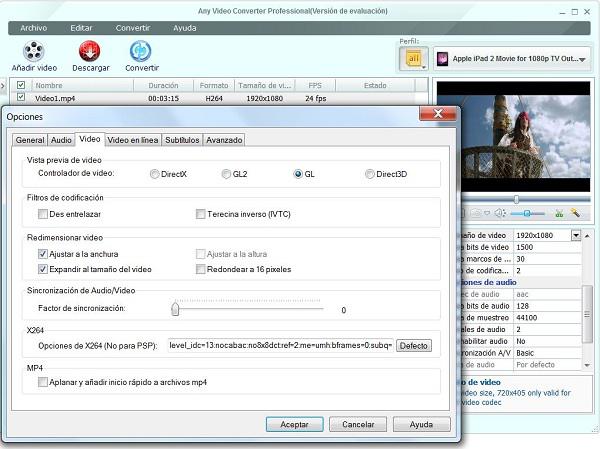Open the 1920x1080 video size dropdown

coord(576,235)
